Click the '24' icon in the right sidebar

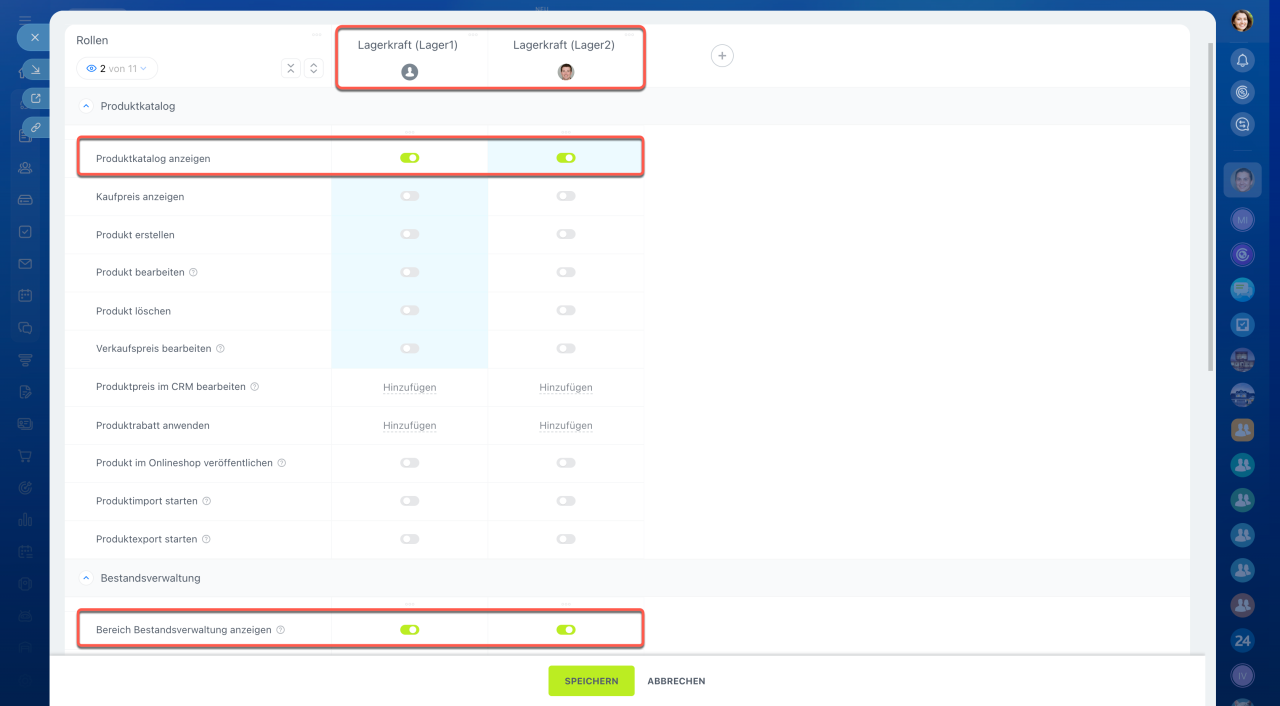pyautogui.click(x=1242, y=640)
